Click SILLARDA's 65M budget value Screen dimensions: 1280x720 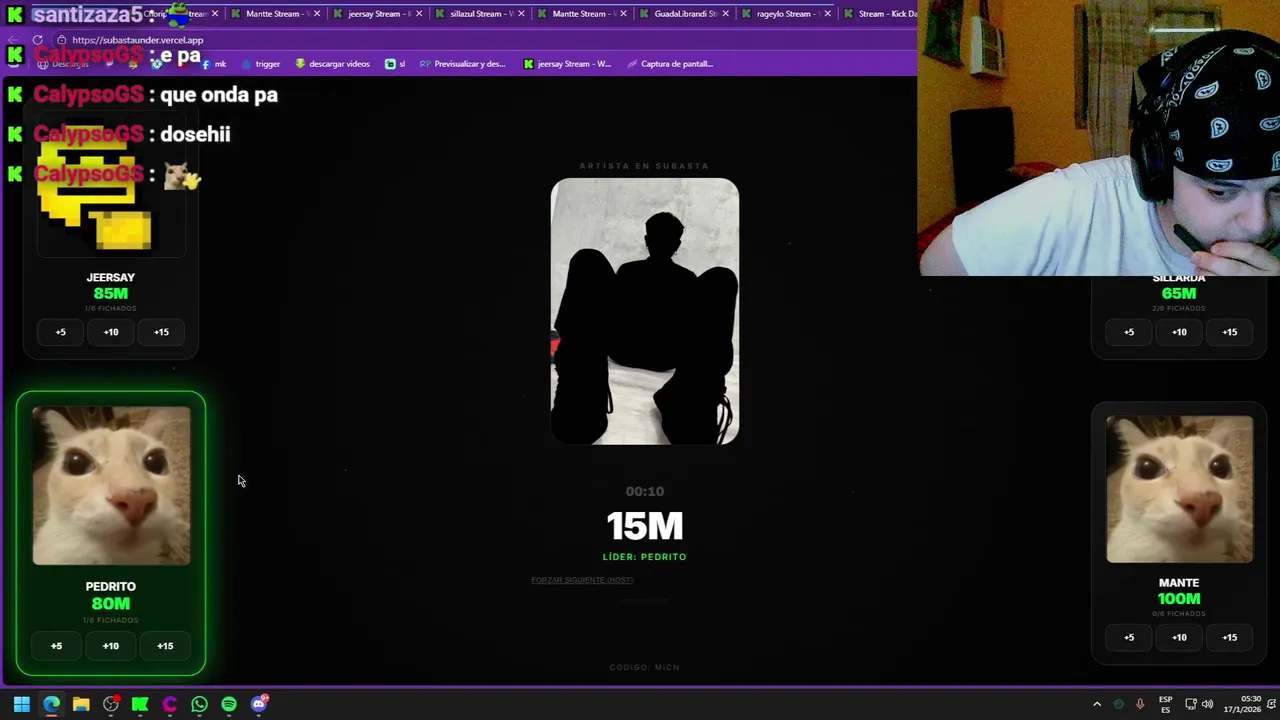tap(1179, 294)
